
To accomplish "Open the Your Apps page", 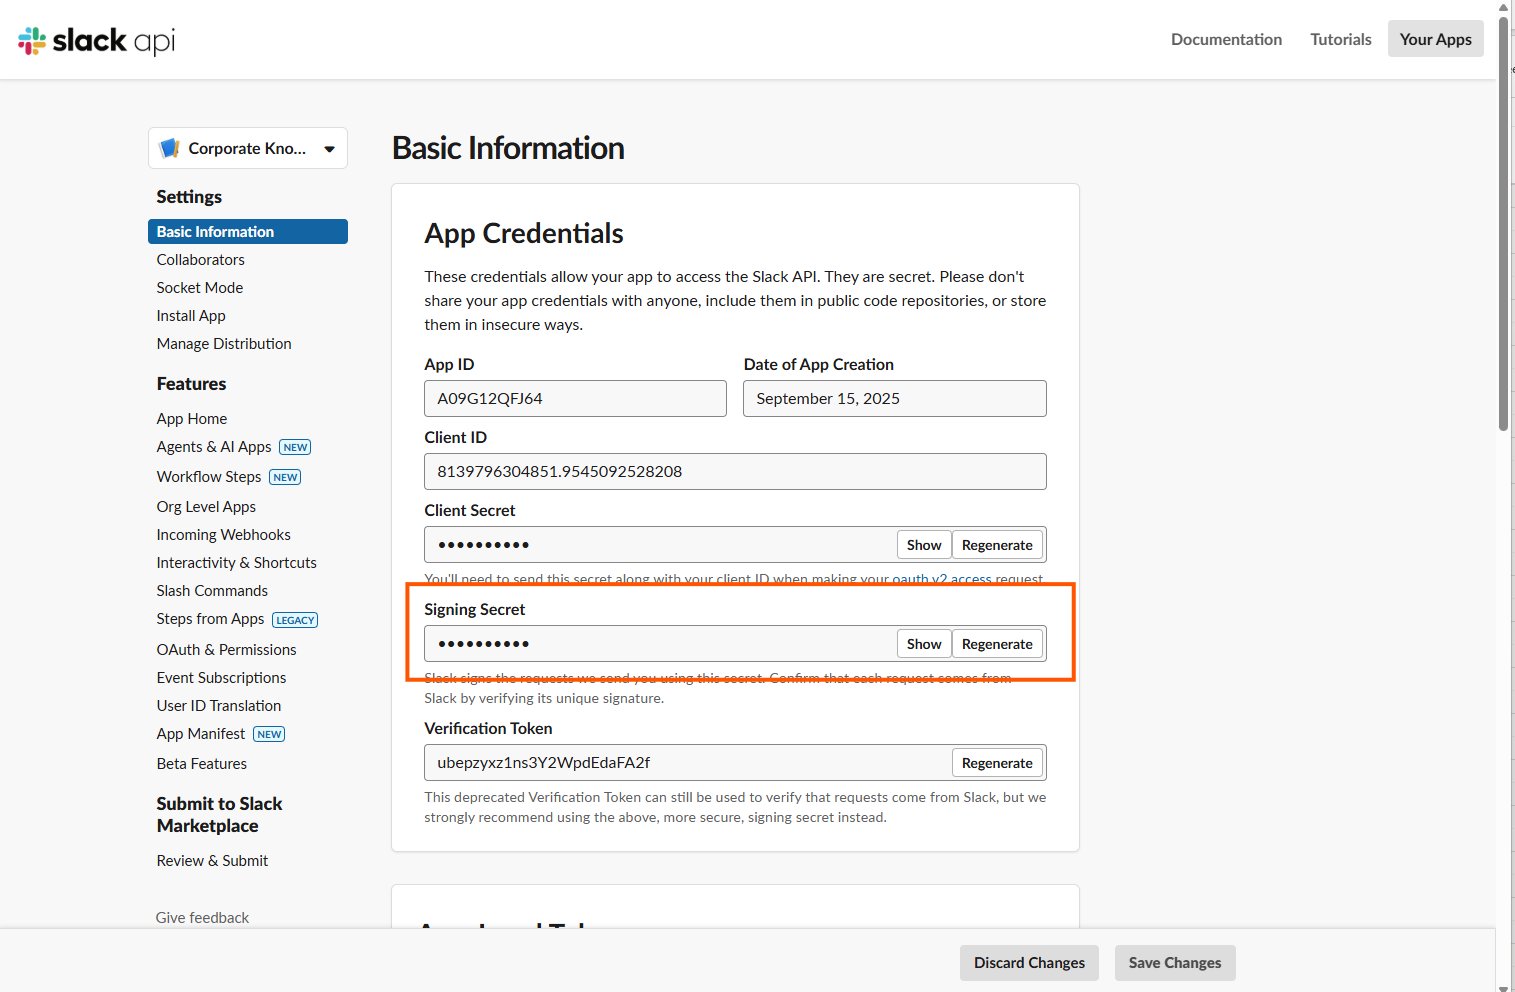I will click(1434, 39).
